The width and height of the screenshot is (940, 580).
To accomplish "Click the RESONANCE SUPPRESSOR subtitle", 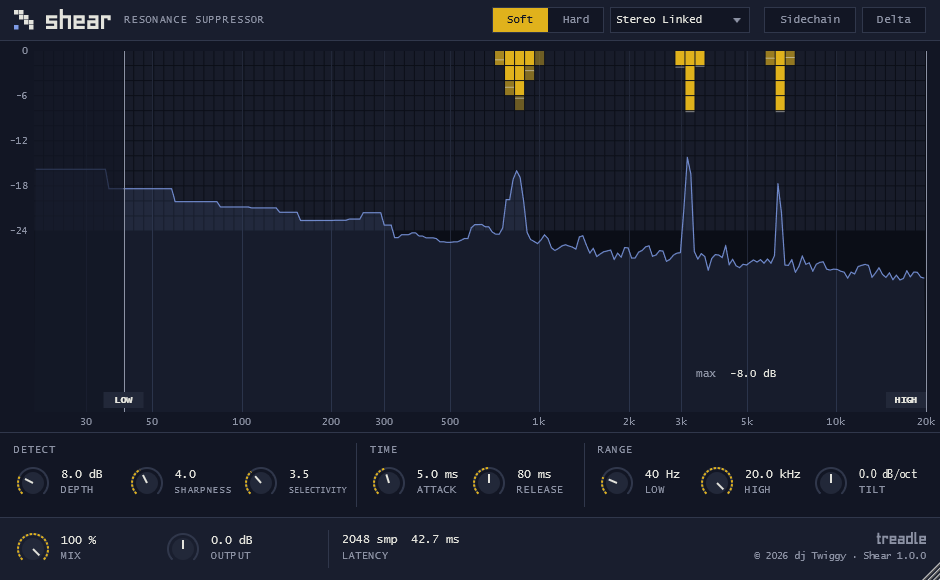I will (x=194, y=20).
